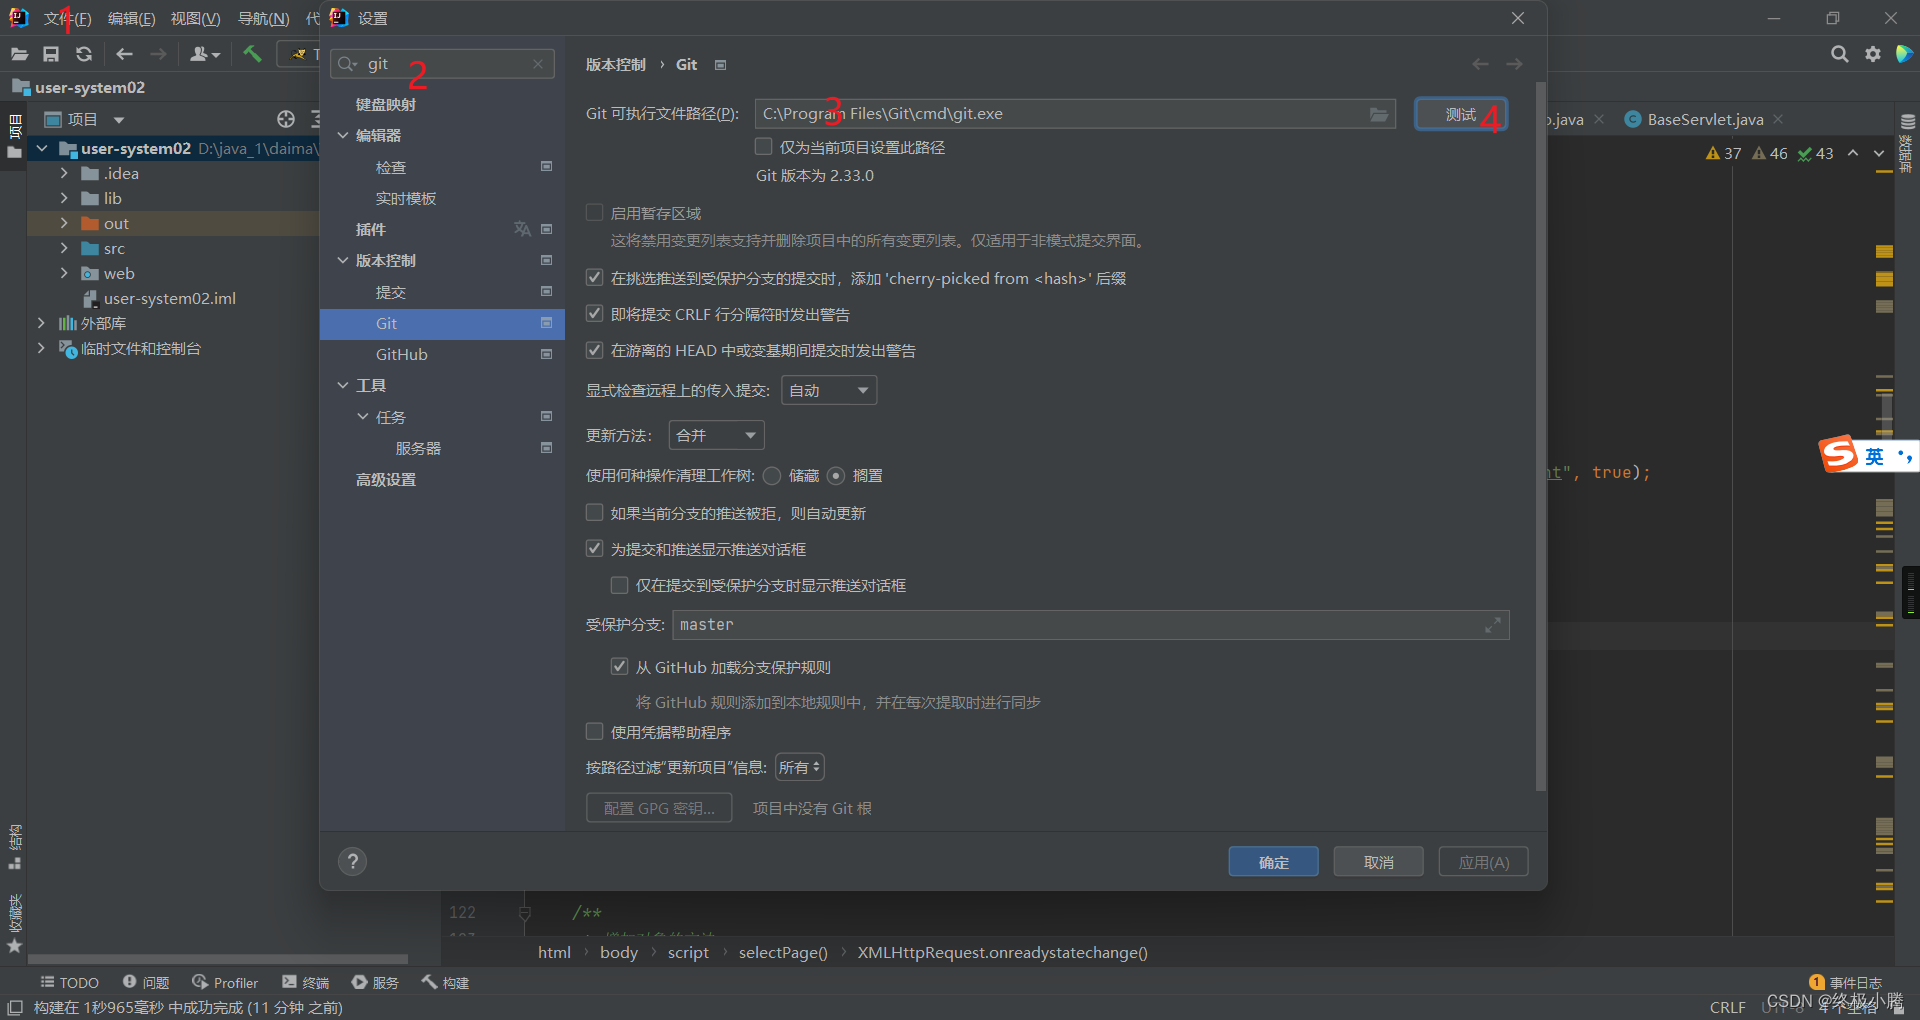Open the Build (构建) tool window

point(445,983)
